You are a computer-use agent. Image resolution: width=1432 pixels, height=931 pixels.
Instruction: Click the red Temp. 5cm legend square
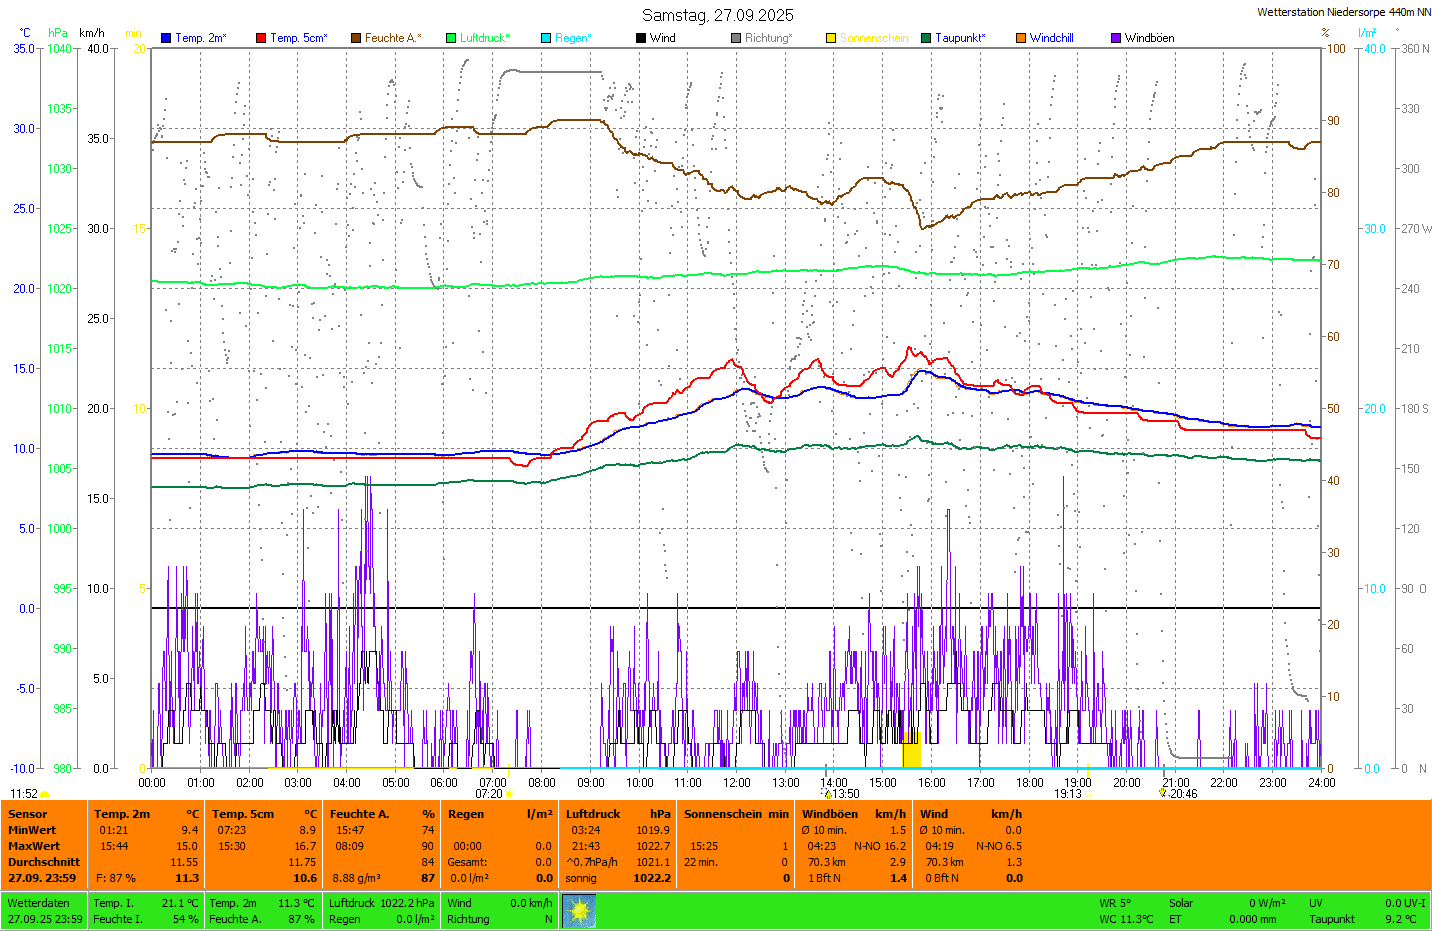pos(261,38)
